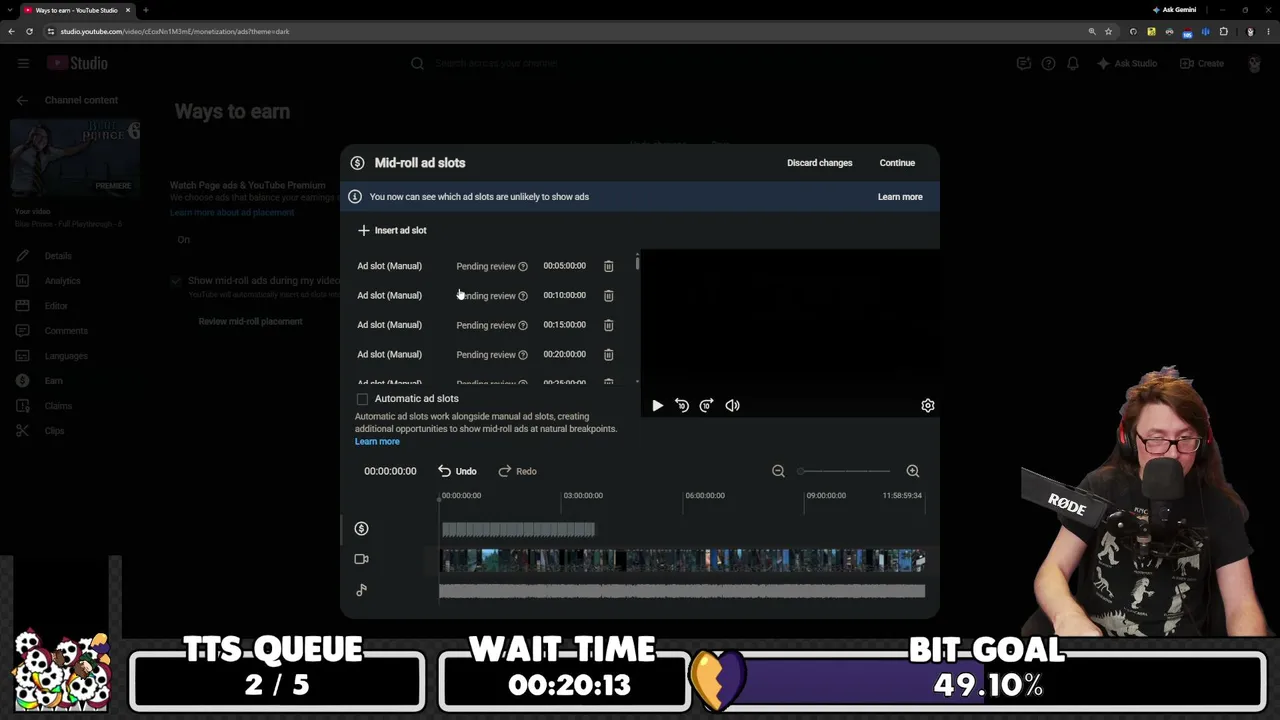The height and width of the screenshot is (720, 1280).
Task: Open Learn more in the blue banner
Action: tap(900, 197)
